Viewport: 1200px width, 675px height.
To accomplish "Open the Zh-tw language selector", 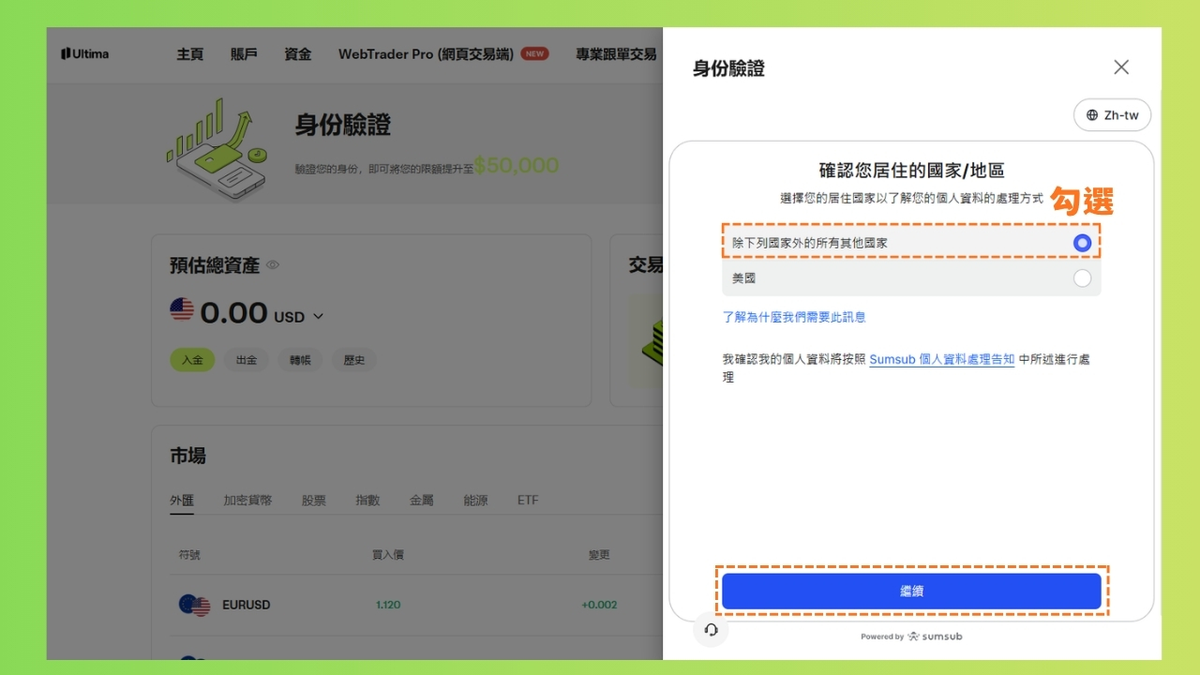I will pyautogui.click(x=1112, y=115).
